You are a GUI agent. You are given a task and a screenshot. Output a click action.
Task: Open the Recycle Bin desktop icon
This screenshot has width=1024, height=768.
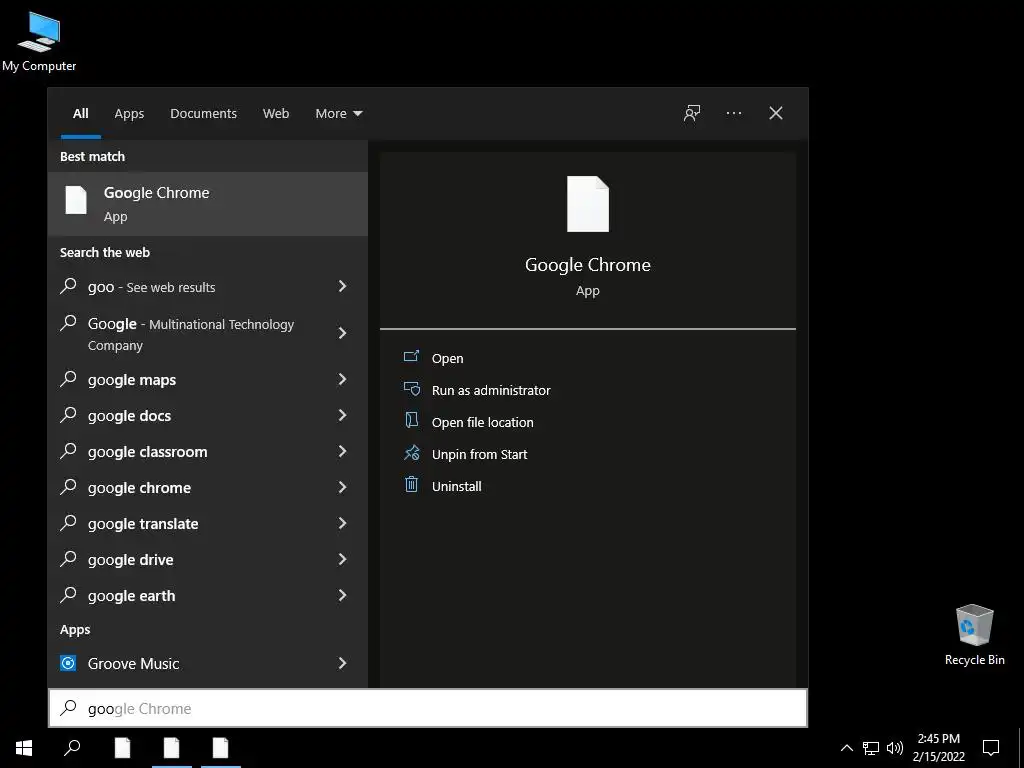point(974,634)
